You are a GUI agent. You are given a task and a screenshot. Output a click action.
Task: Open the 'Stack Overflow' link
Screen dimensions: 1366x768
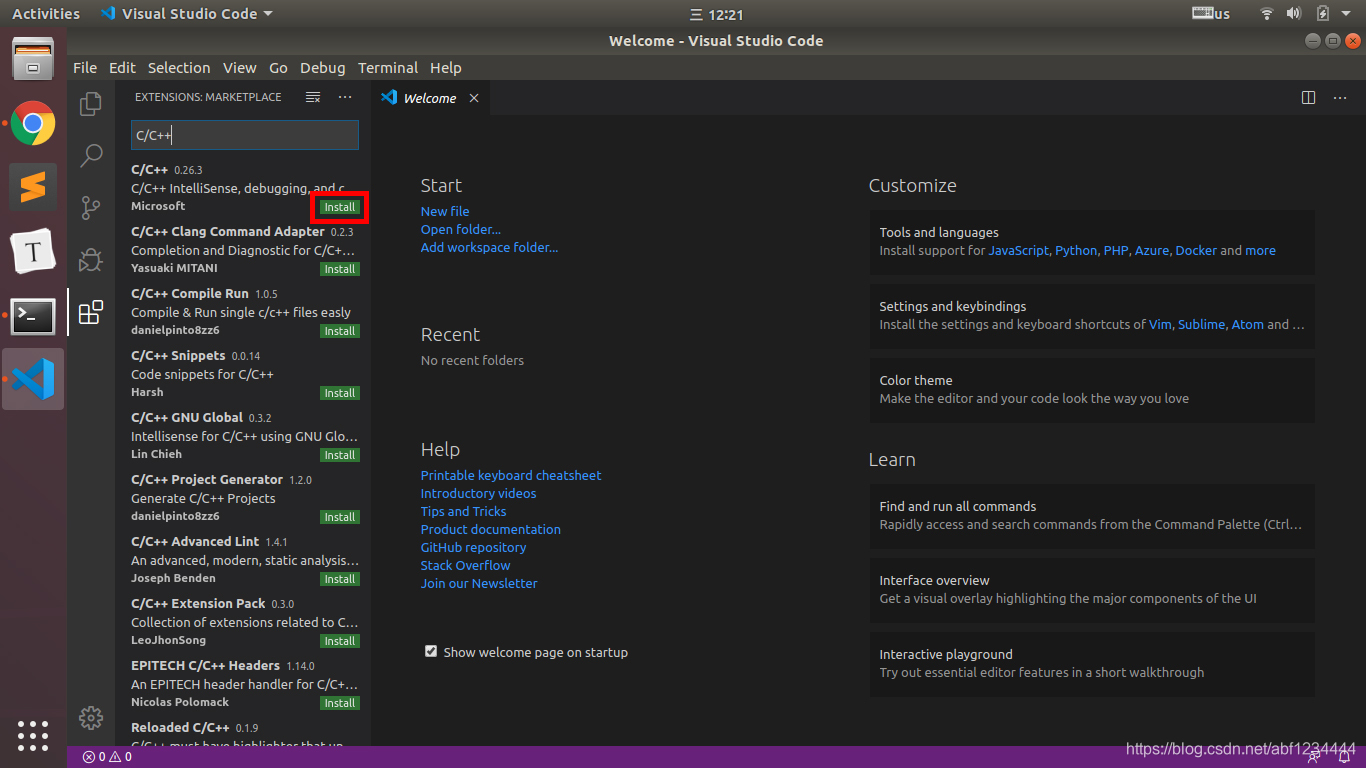[x=465, y=565]
